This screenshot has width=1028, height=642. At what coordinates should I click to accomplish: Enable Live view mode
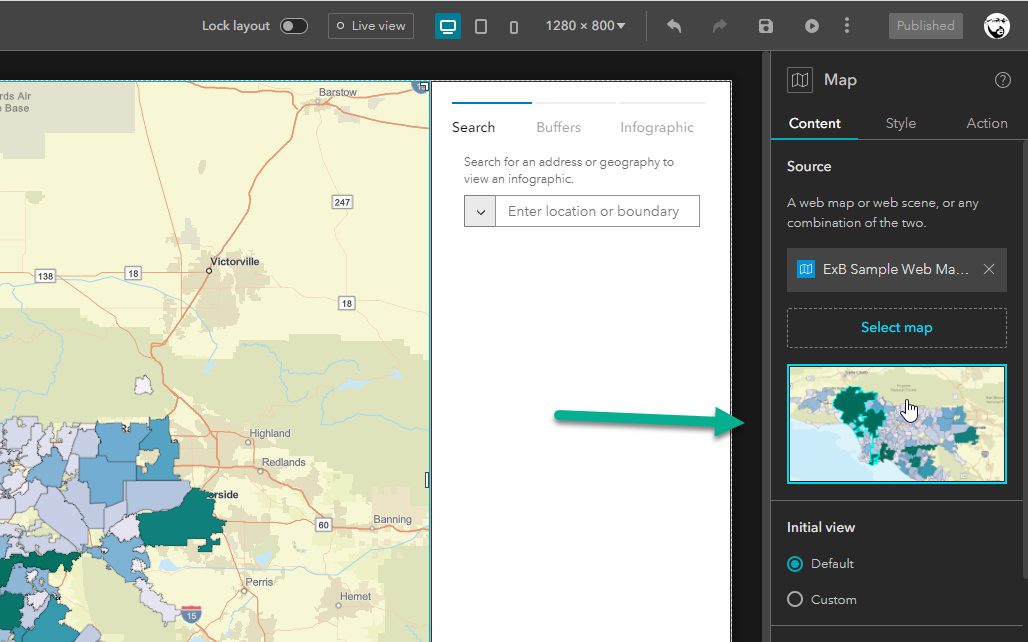click(371, 26)
